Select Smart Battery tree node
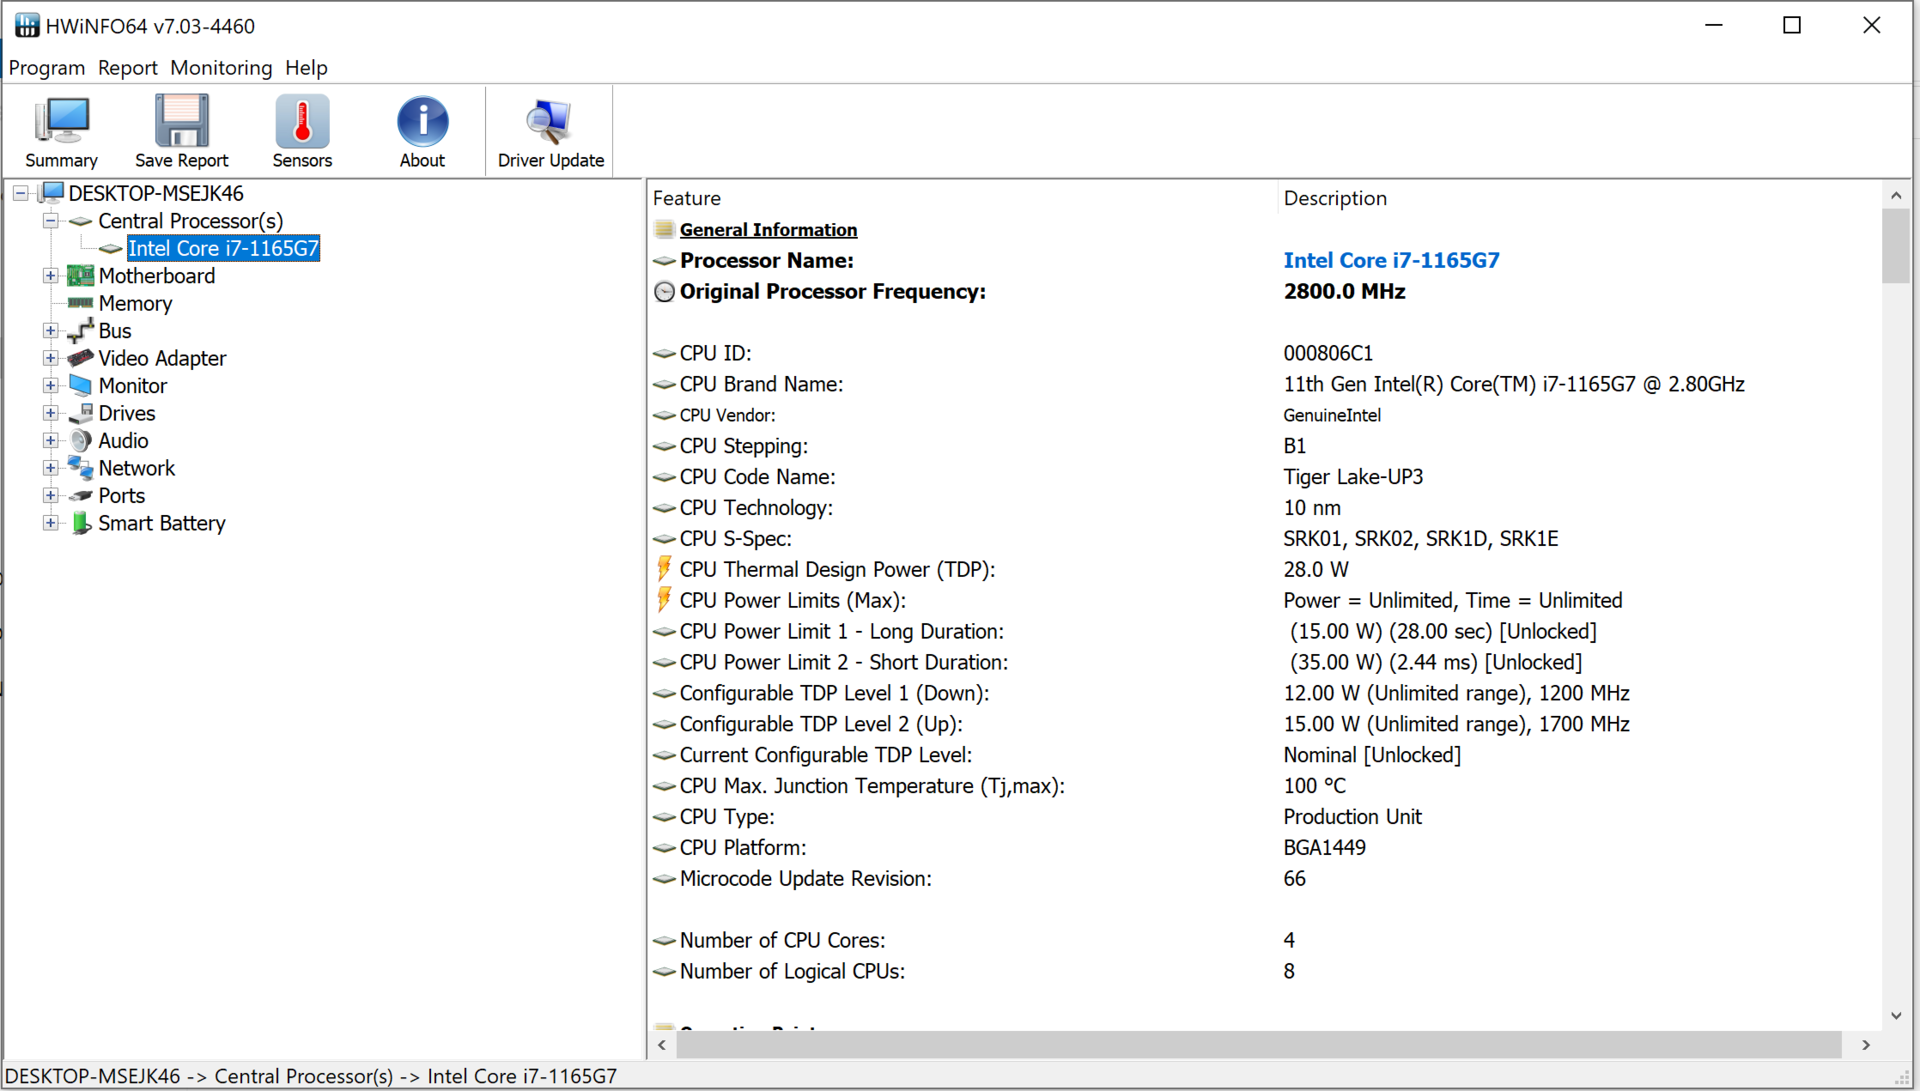Image resolution: width=1920 pixels, height=1091 pixels. (x=161, y=523)
